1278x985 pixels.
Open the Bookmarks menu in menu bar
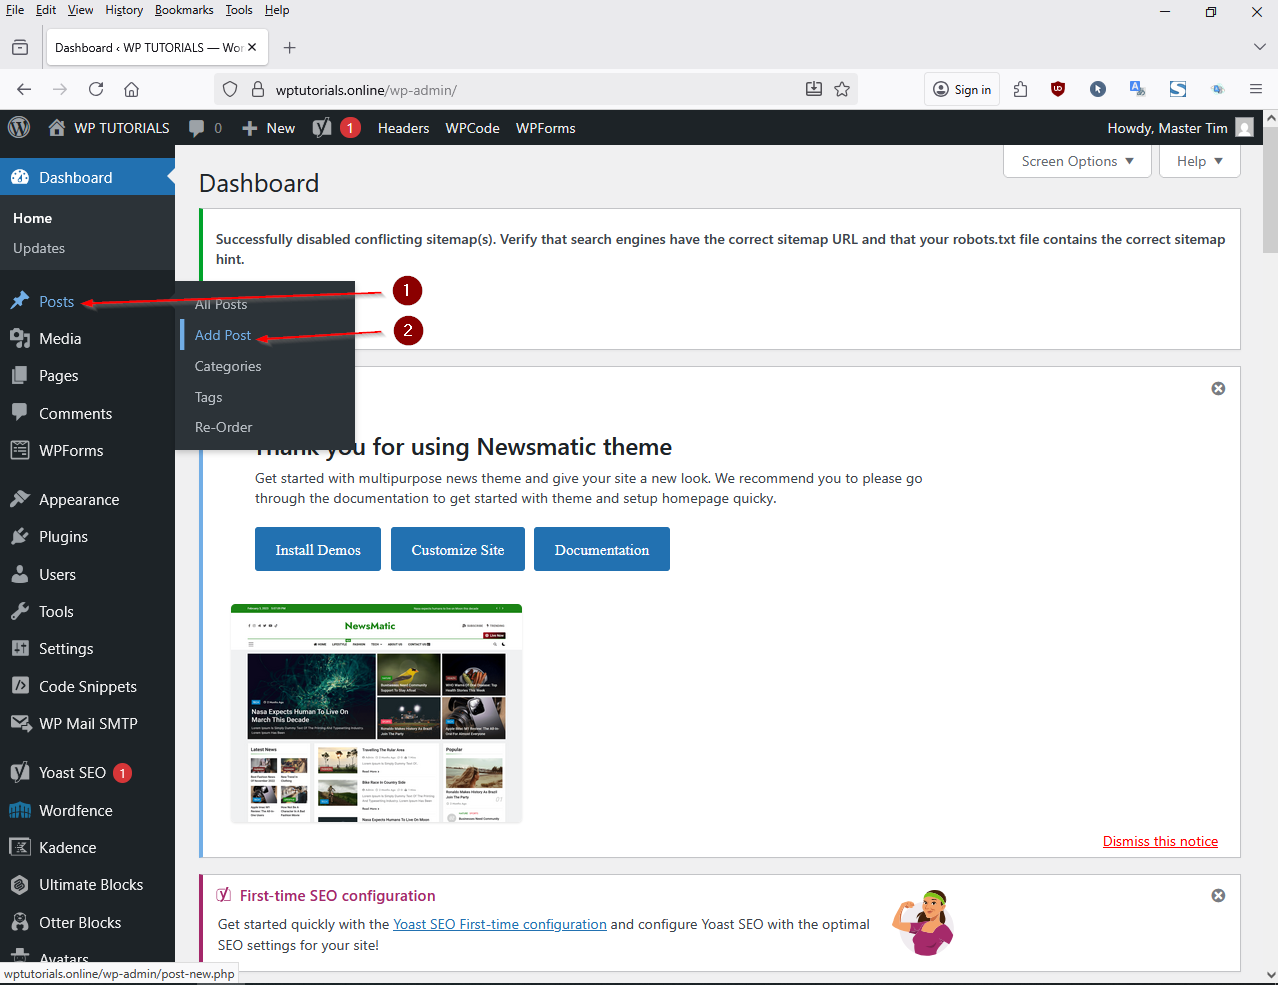pyautogui.click(x=184, y=10)
